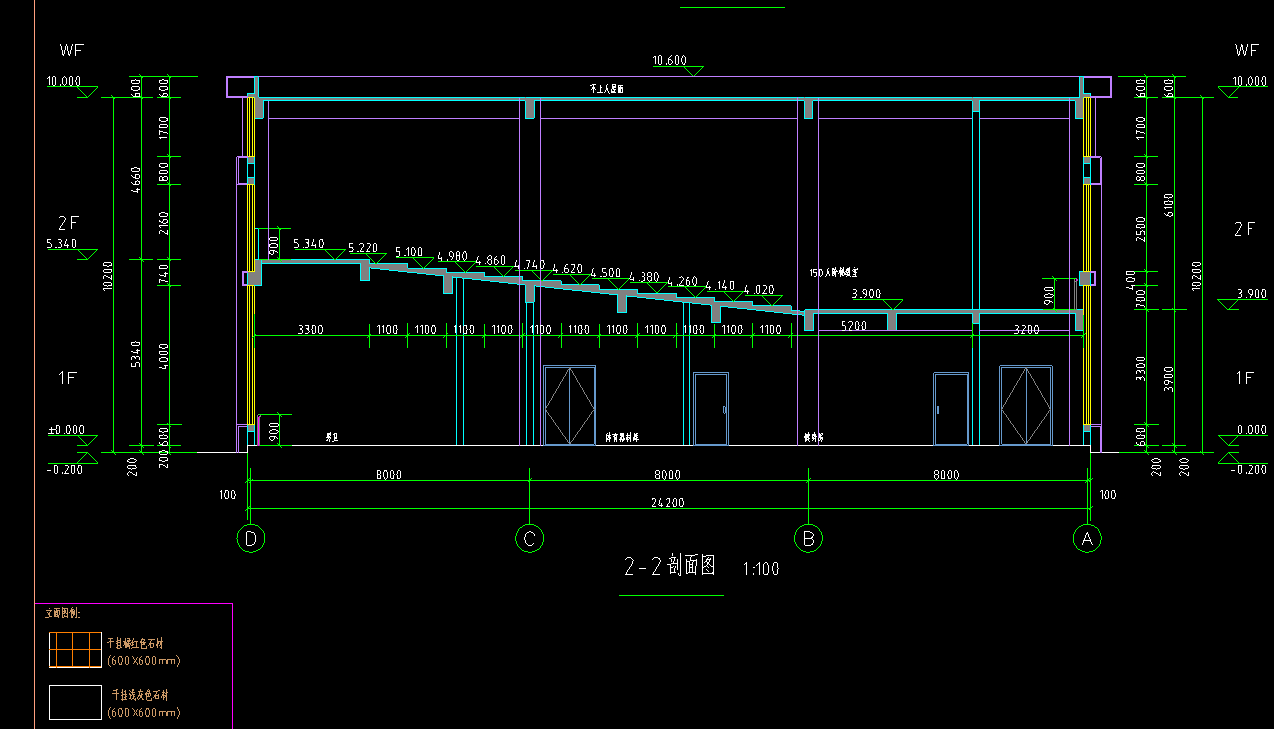
Task: Select the 10.600 roof elevation marker
Action: coord(669,61)
